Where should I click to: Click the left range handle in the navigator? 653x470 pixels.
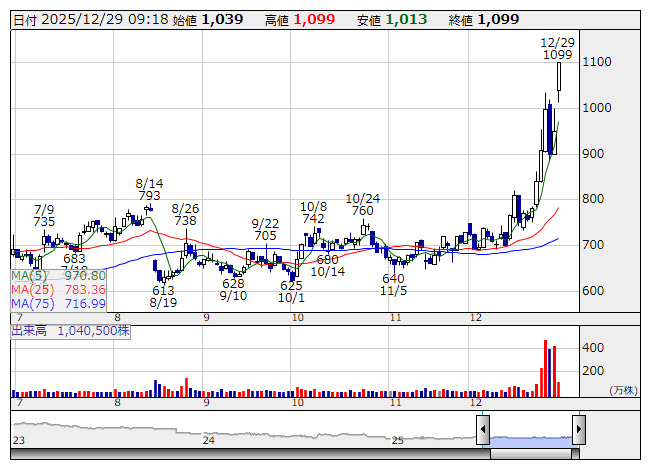pos(483,431)
